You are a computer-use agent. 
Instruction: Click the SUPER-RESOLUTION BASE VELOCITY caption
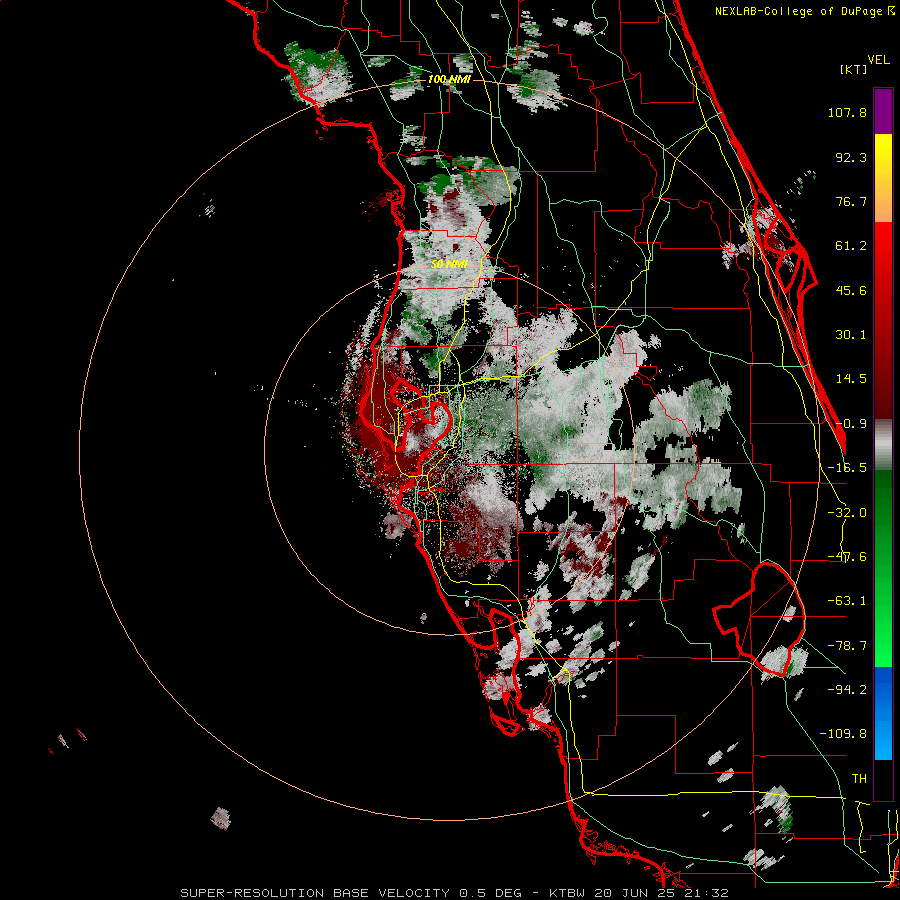(317, 893)
